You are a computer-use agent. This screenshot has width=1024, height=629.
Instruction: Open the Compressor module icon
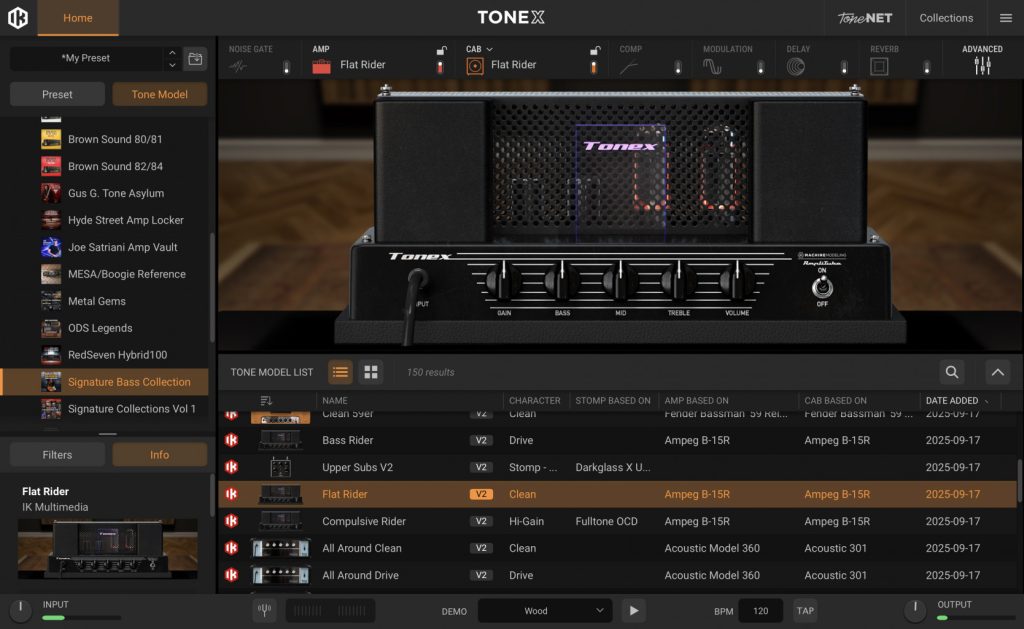(629, 67)
